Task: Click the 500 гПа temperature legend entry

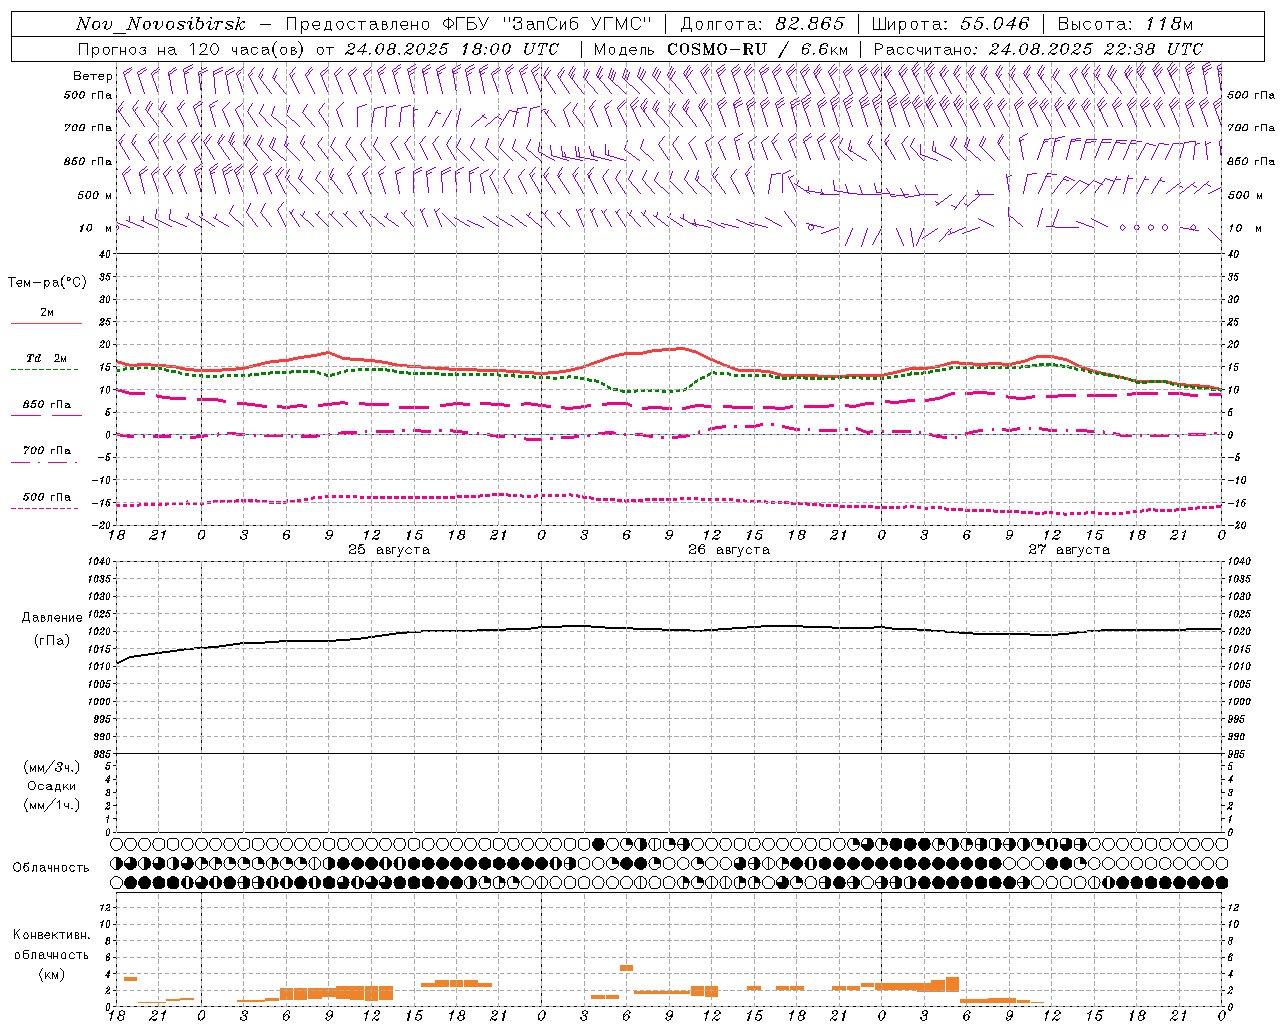Action: [47, 497]
